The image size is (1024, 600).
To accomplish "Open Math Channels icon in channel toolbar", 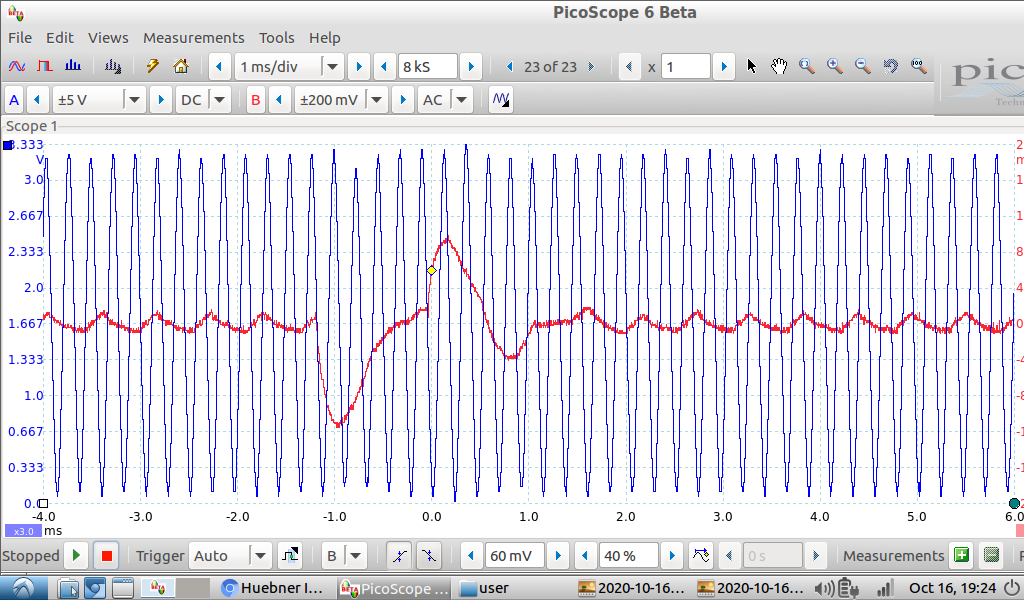I will pos(501,100).
